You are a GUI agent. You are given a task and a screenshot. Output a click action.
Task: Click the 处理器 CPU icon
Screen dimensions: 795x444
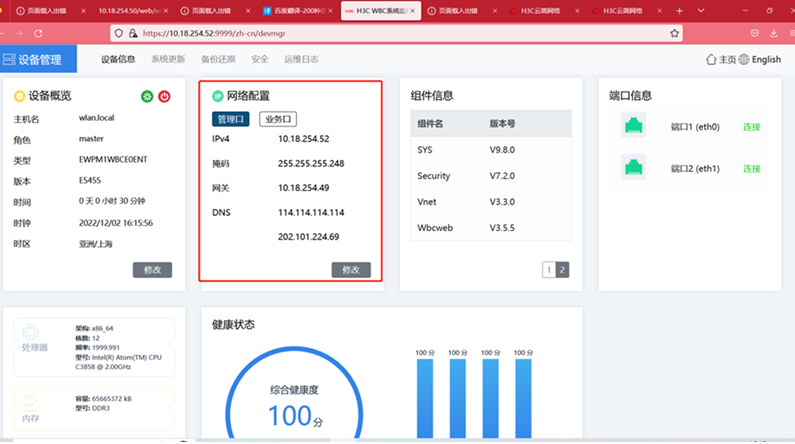(30, 332)
